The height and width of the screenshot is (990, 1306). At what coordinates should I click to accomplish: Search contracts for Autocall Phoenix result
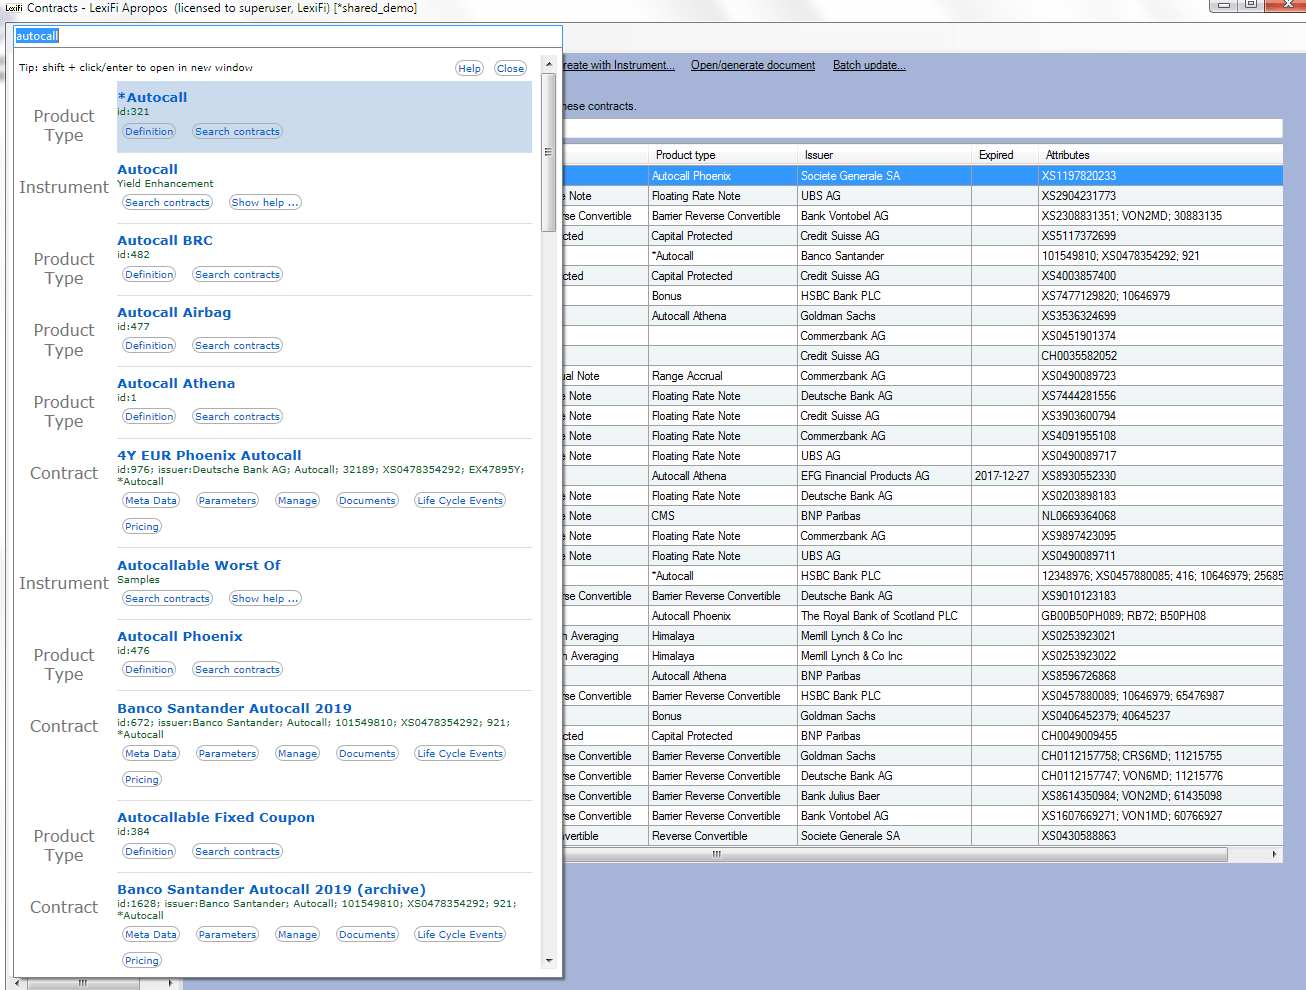click(x=237, y=670)
